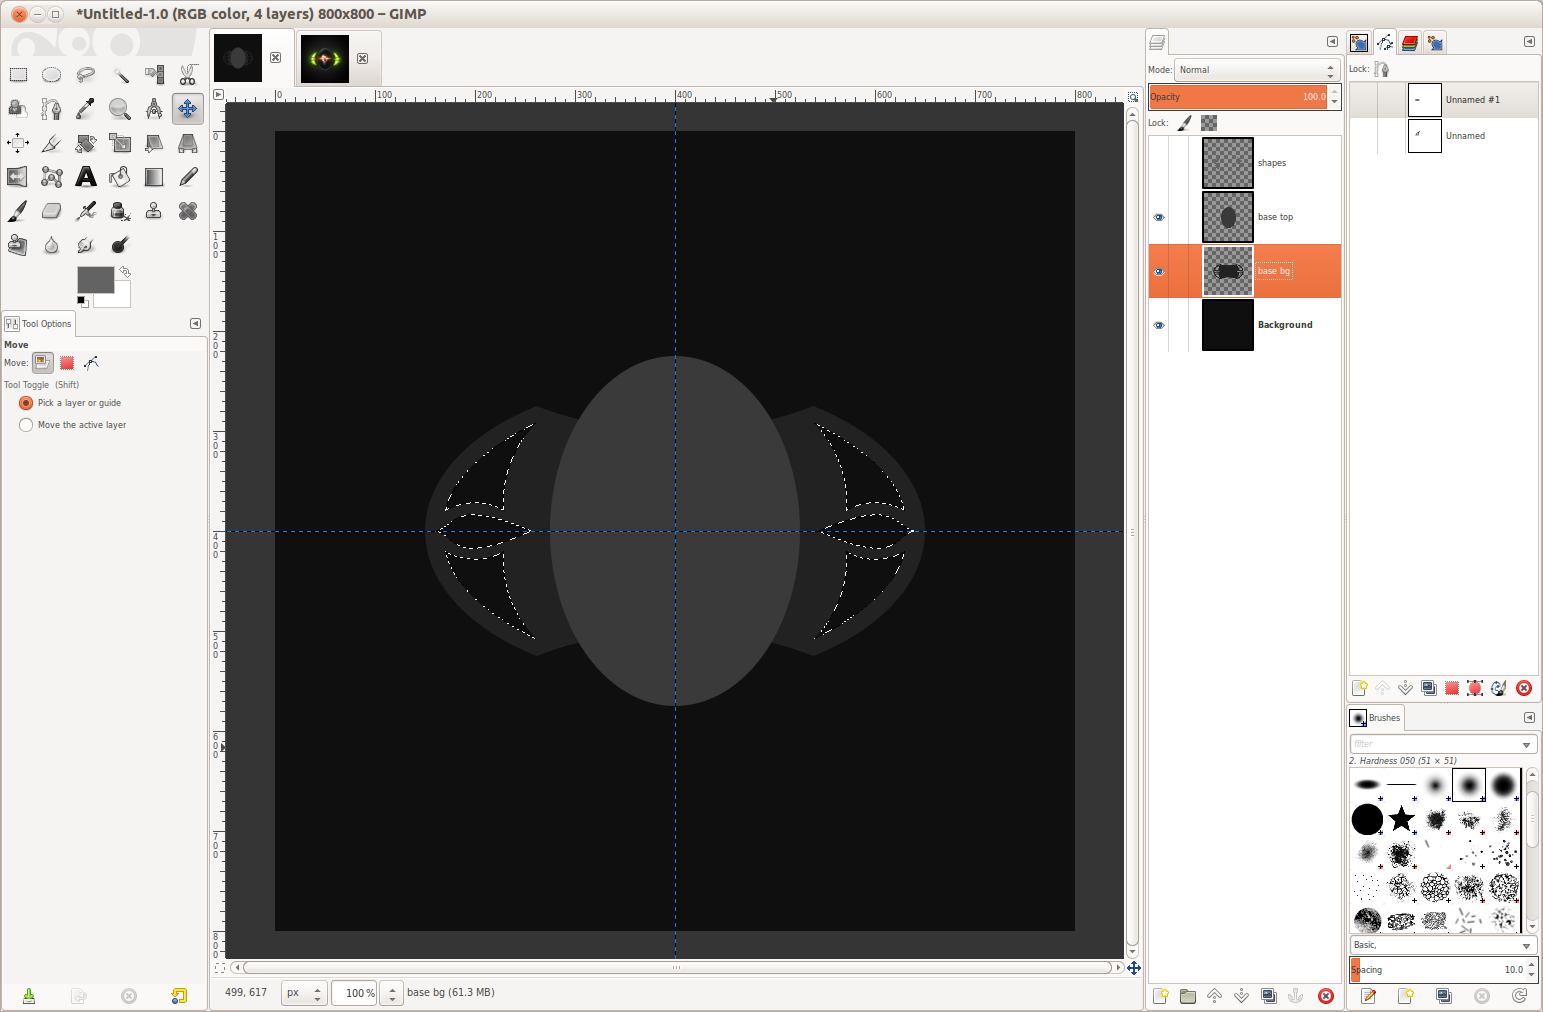Select the 'Move the active layer' radio option

point(26,424)
